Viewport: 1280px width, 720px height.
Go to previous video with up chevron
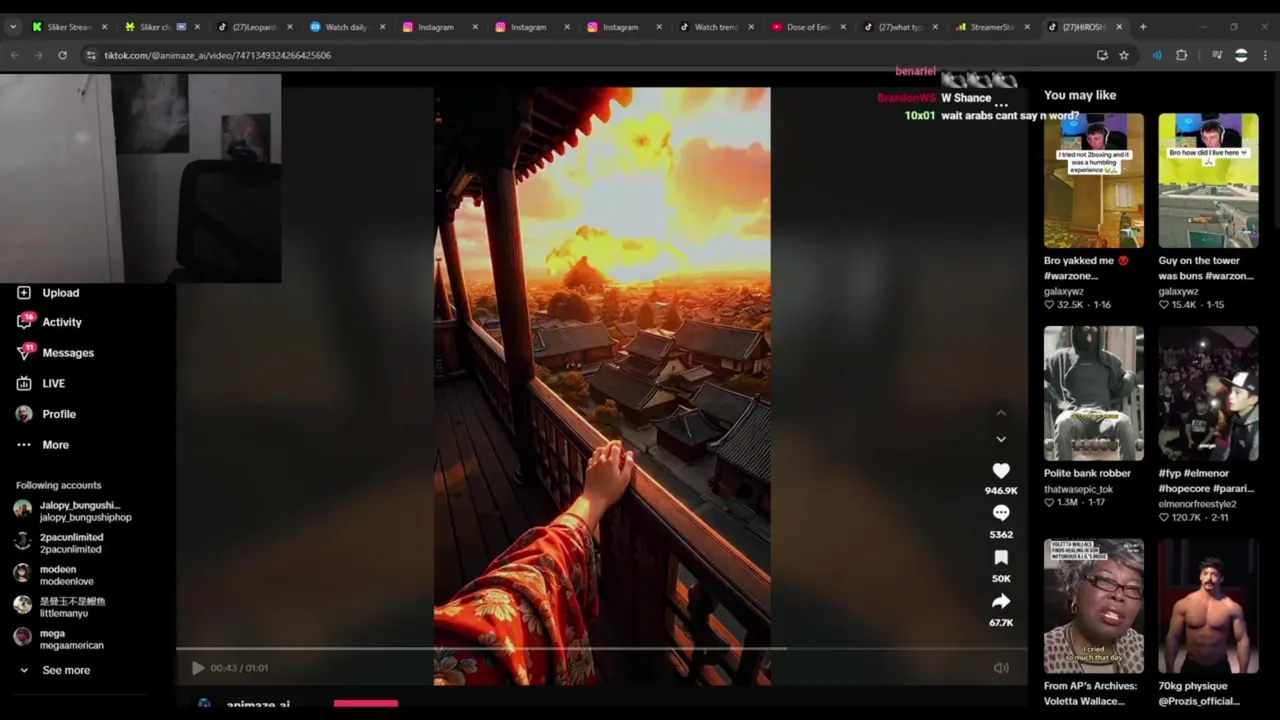point(1001,413)
